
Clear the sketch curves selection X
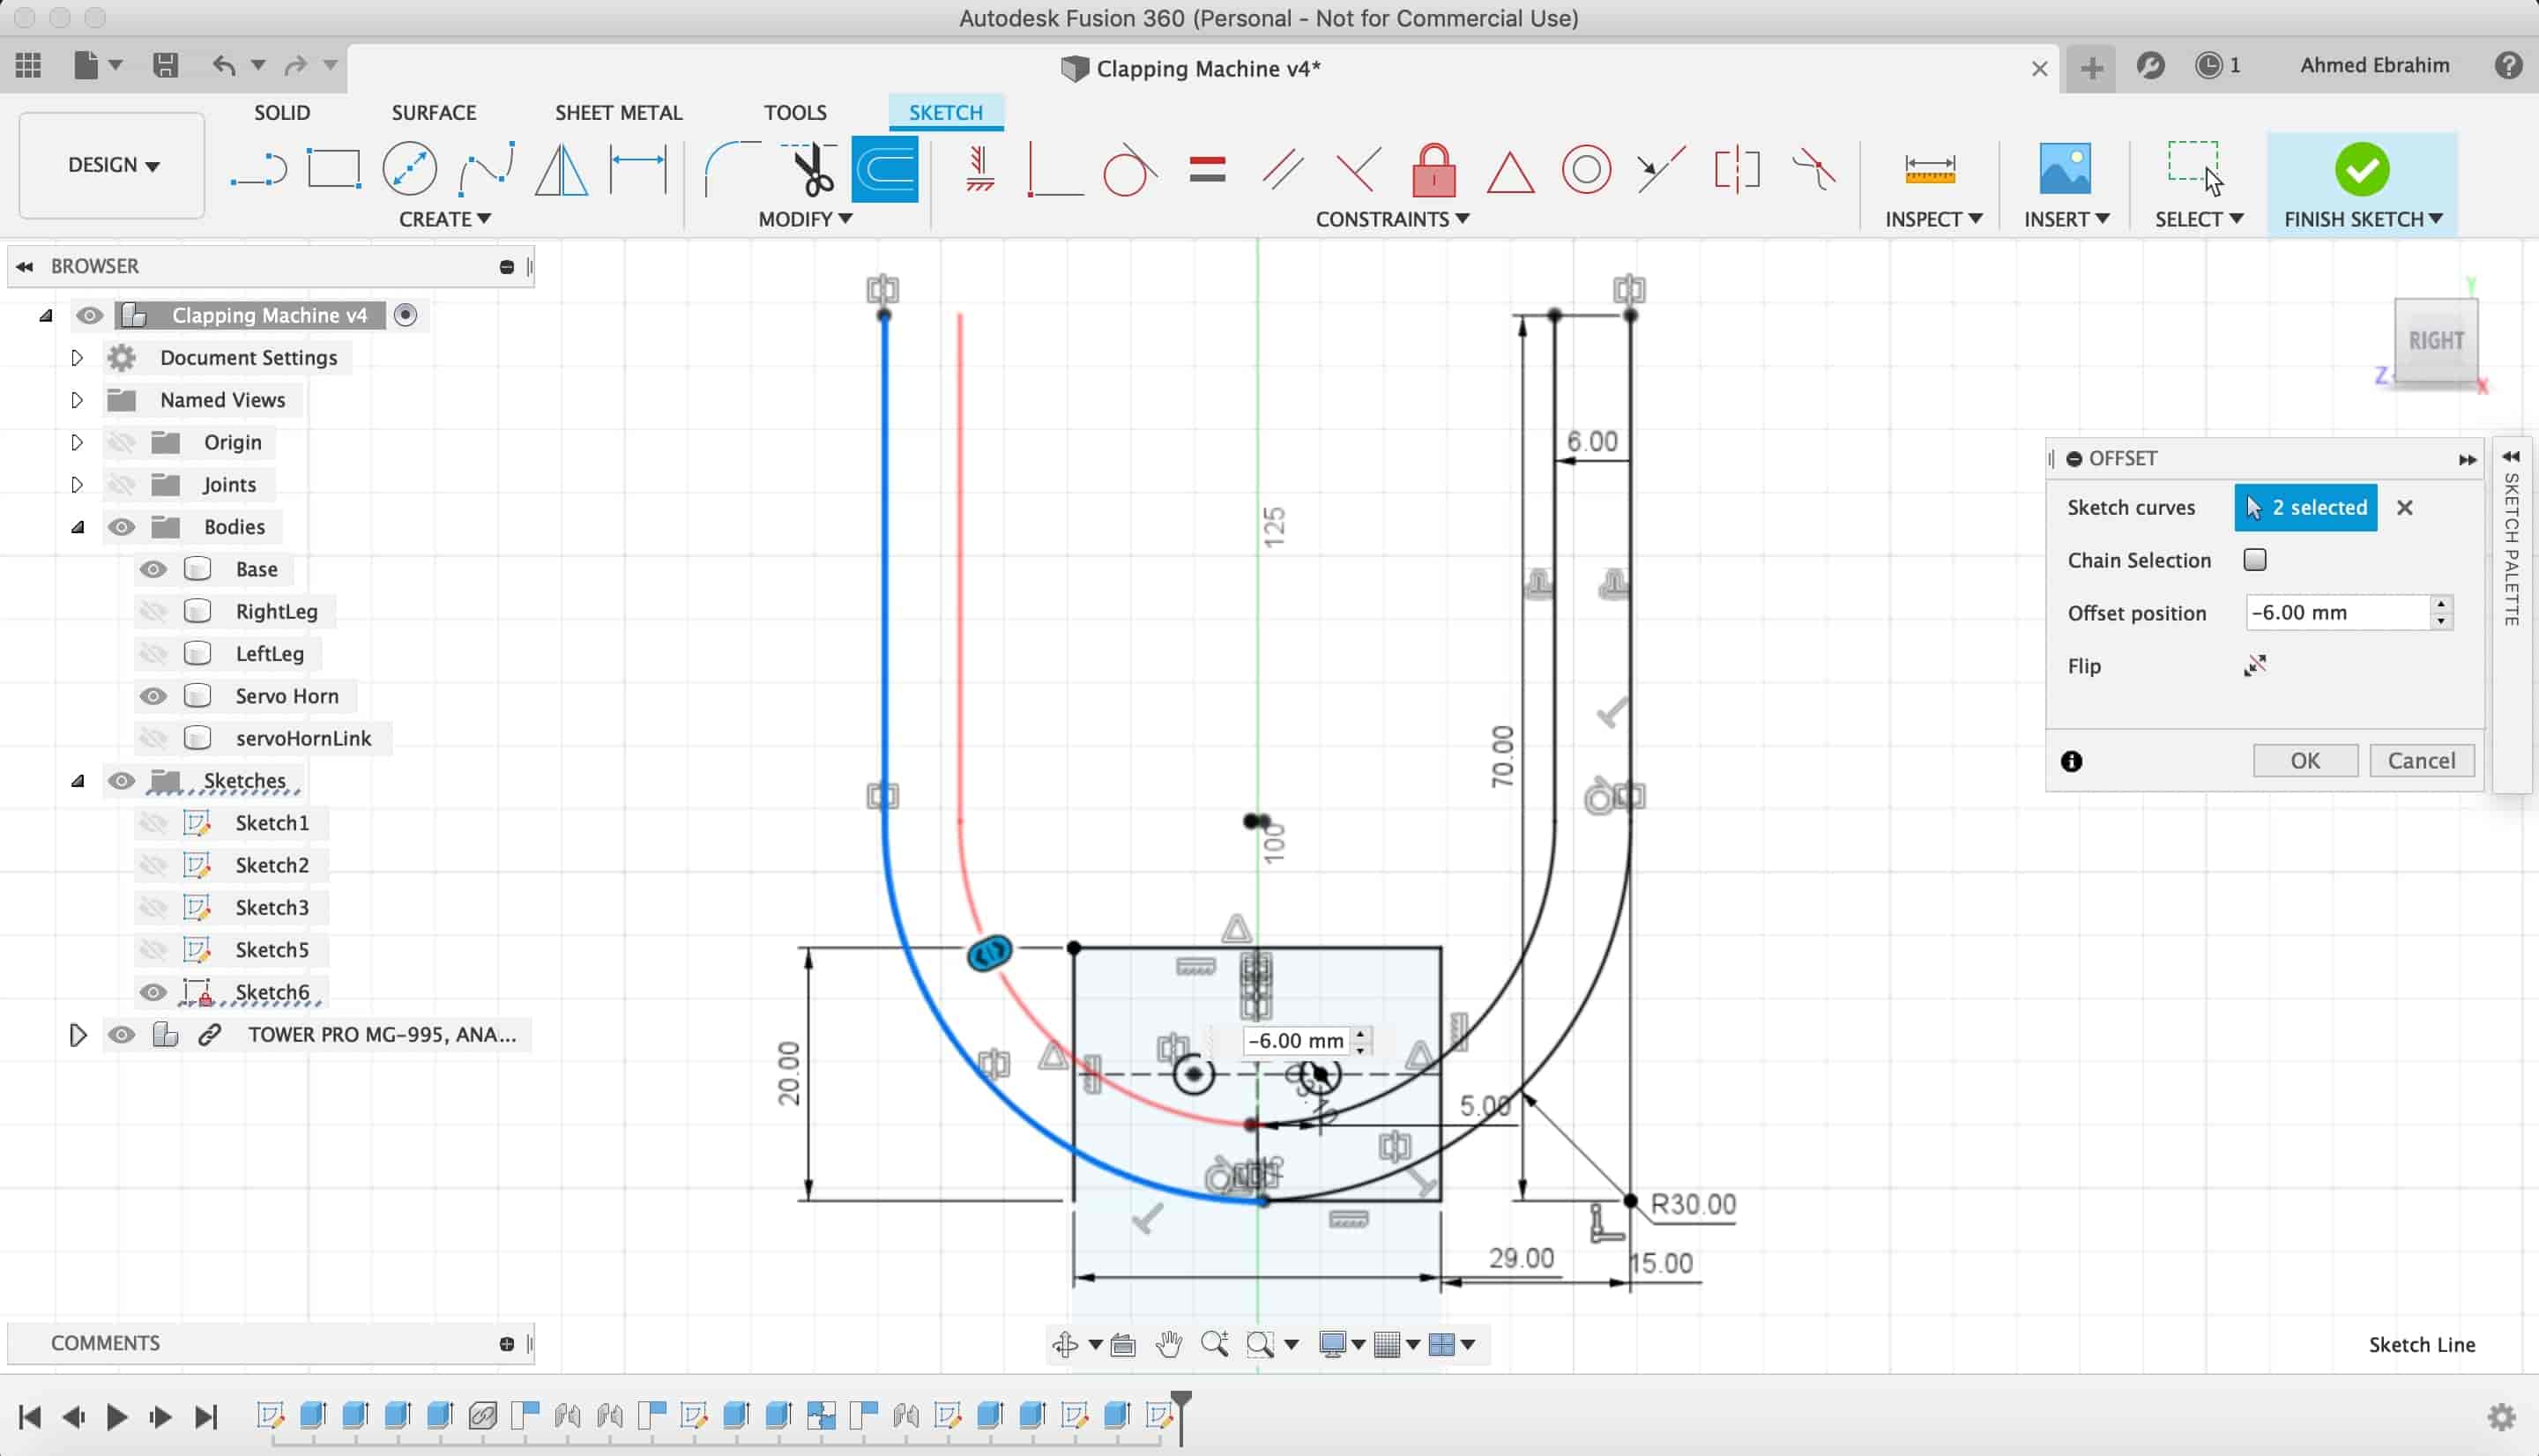(x=2404, y=507)
